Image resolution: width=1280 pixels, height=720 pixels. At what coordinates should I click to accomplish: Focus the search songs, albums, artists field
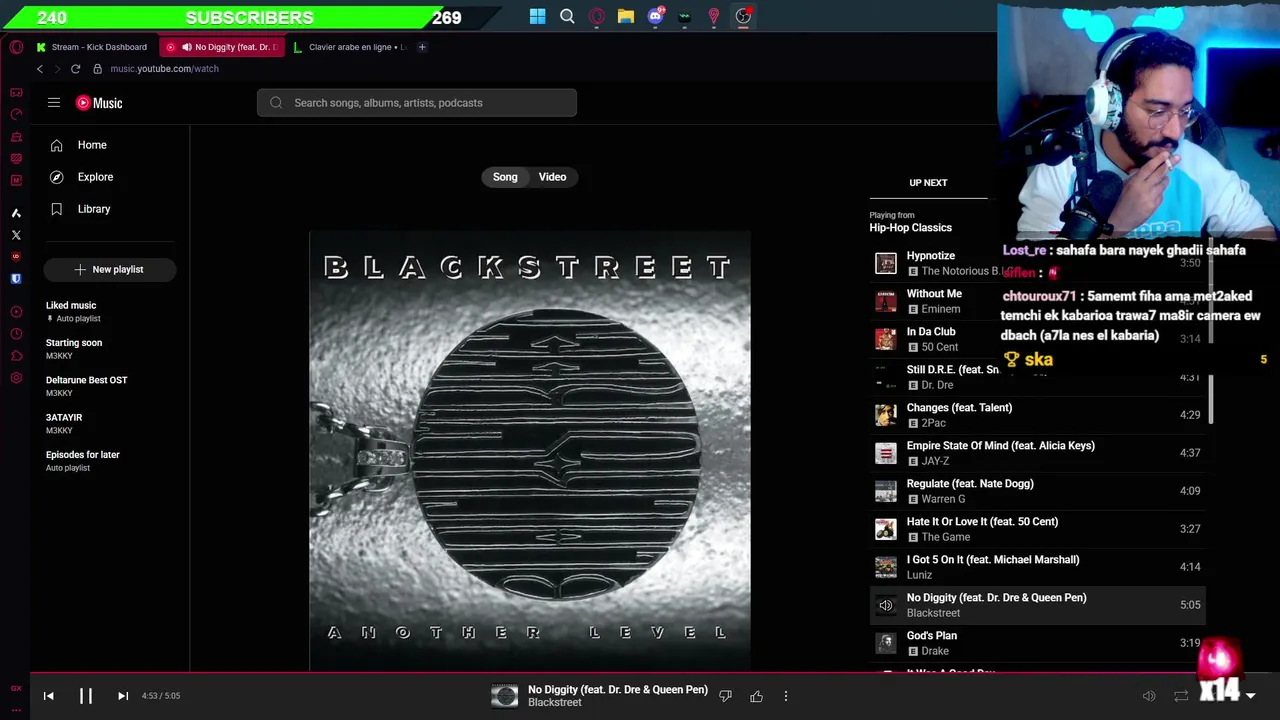tap(417, 103)
